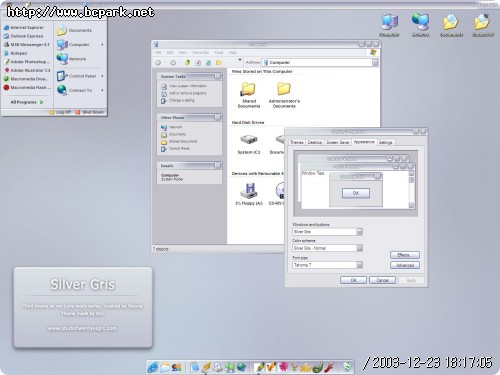Collapse the Details panel
500x375 pixels.
(x=218, y=166)
